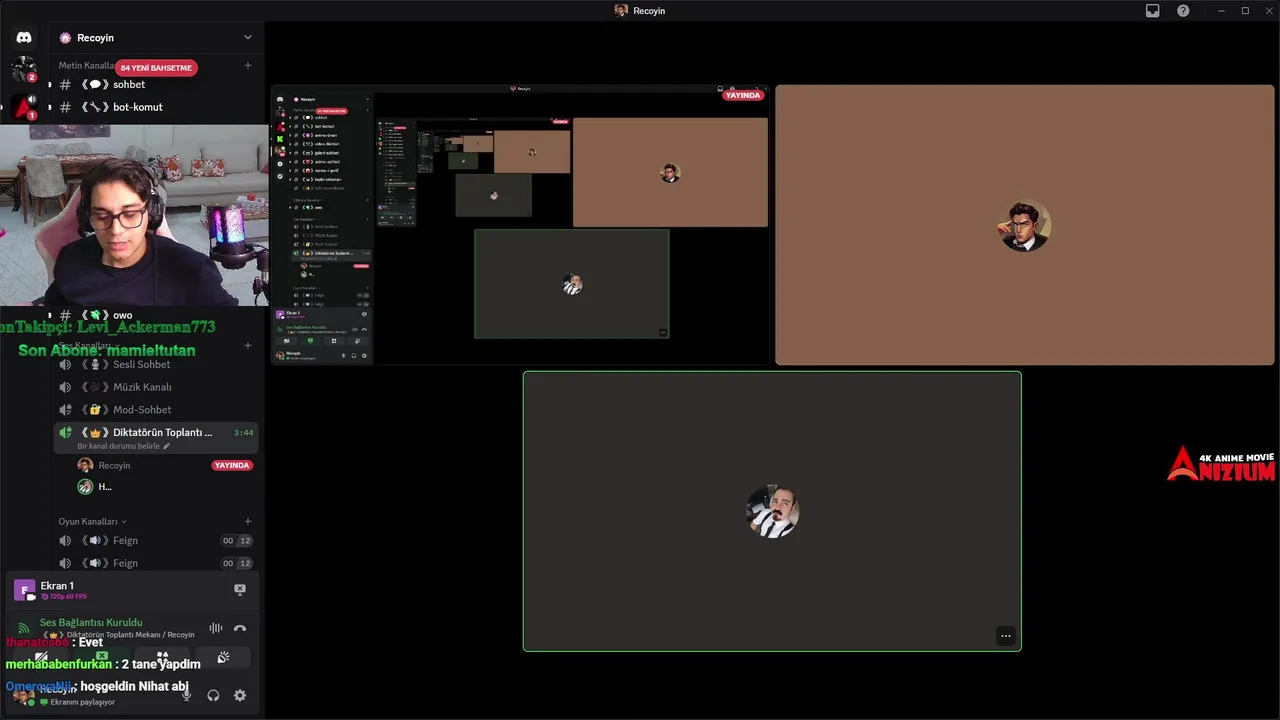The height and width of the screenshot is (720, 1280).
Task: Collapse the Oyun Kanalları category
Action: tap(92, 521)
